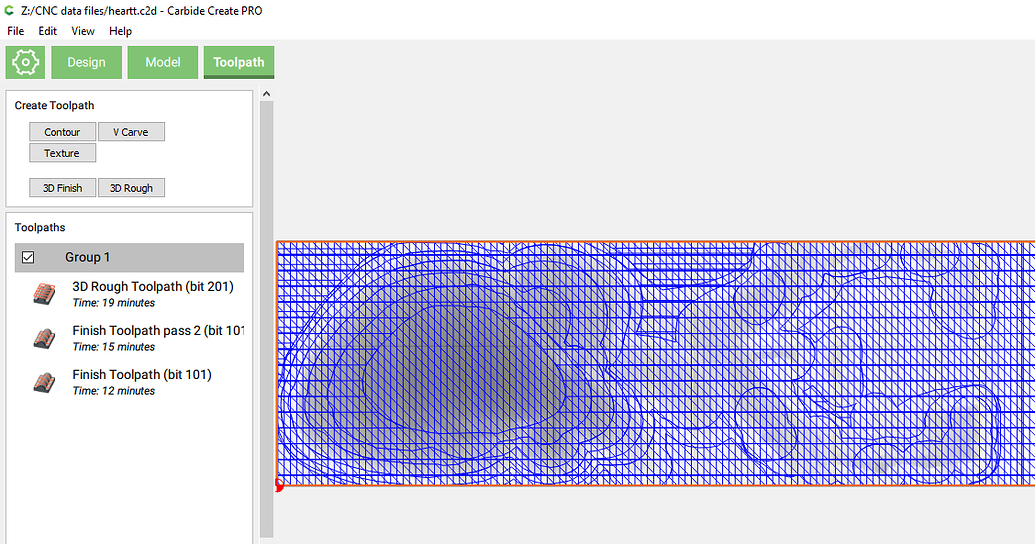Click the Time: 12 minutes text
This screenshot has width=1035, height=544.
114,391
